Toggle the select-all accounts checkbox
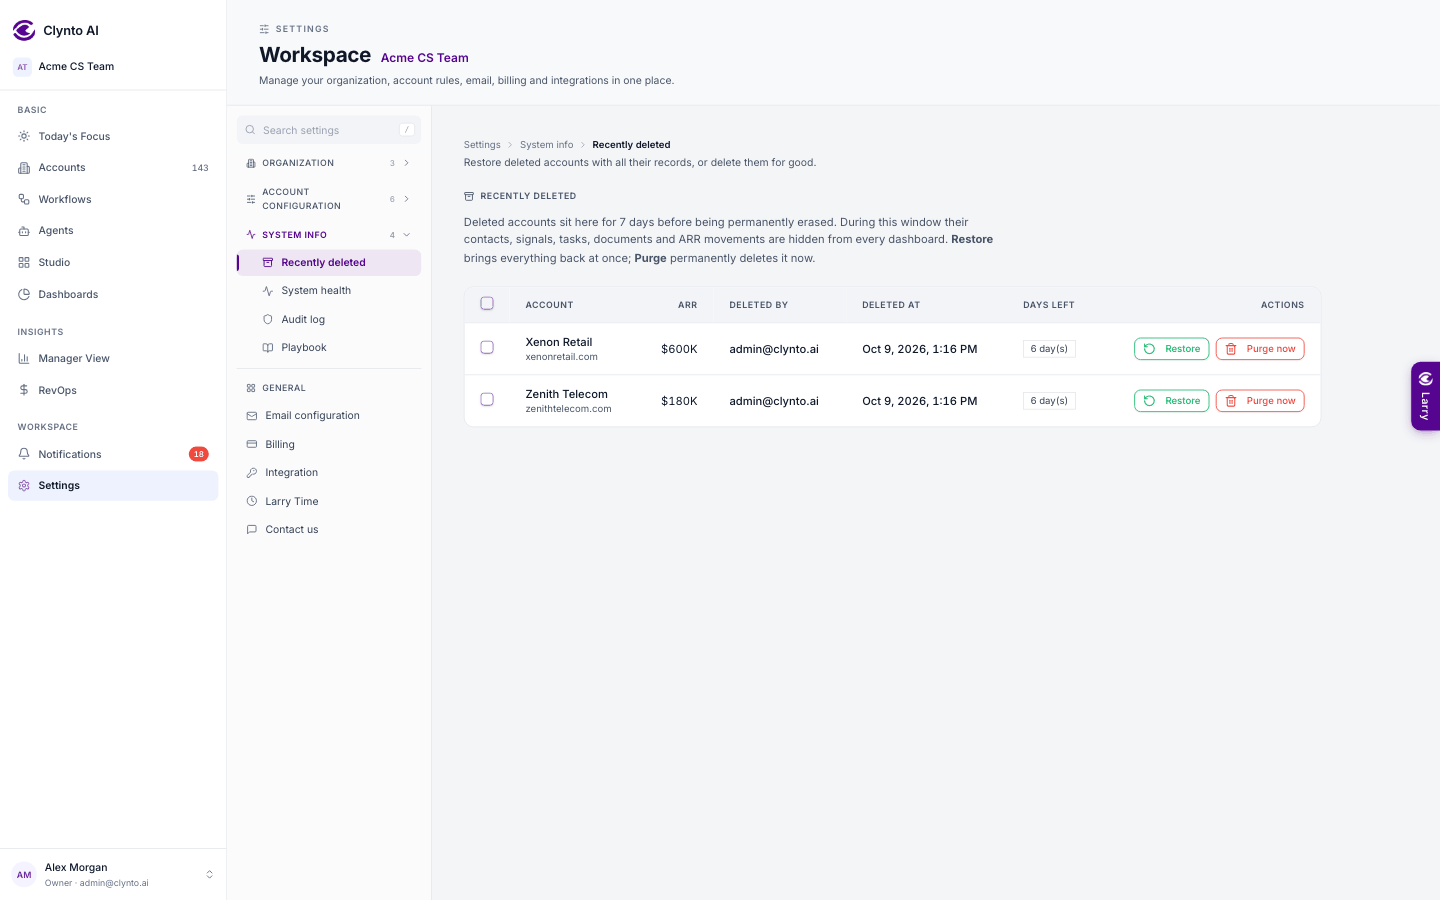 (x=487, y=303)
